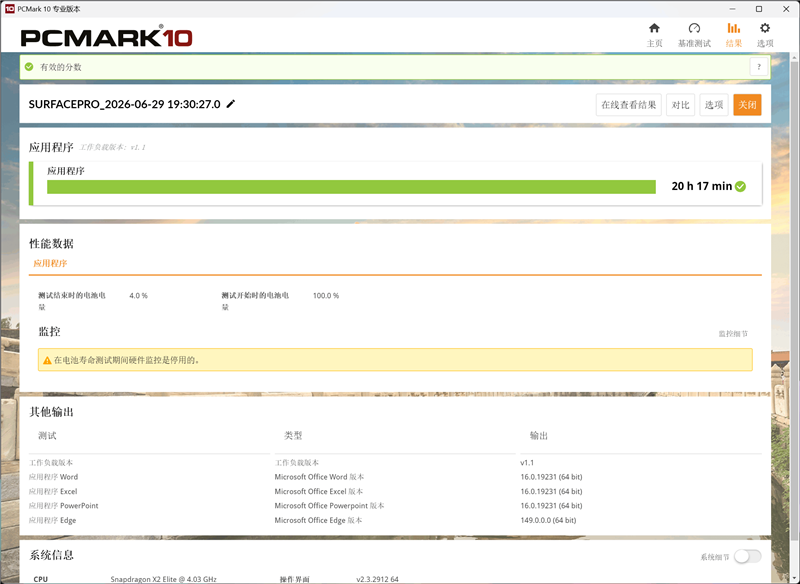Click the 工作负载版本: v1.1 label
Image resolution: width=800 pixels, height=584 pixels.
point(112,147)
